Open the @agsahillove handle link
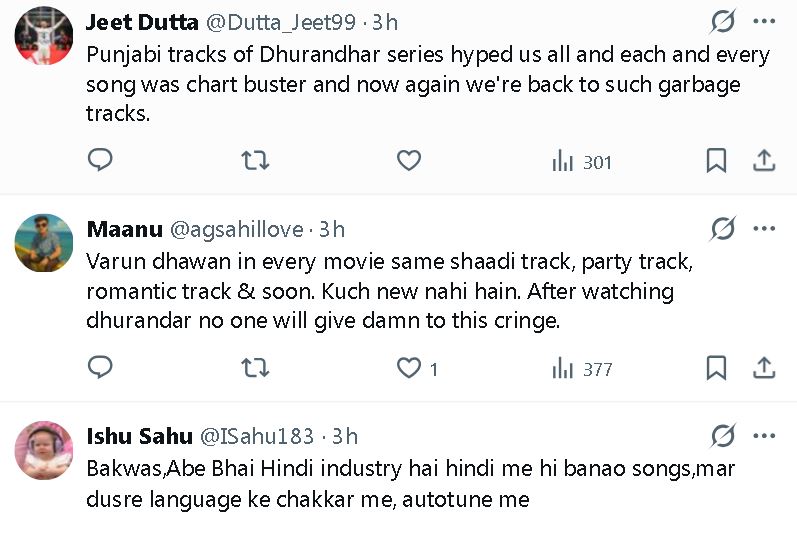 (236, 229)
